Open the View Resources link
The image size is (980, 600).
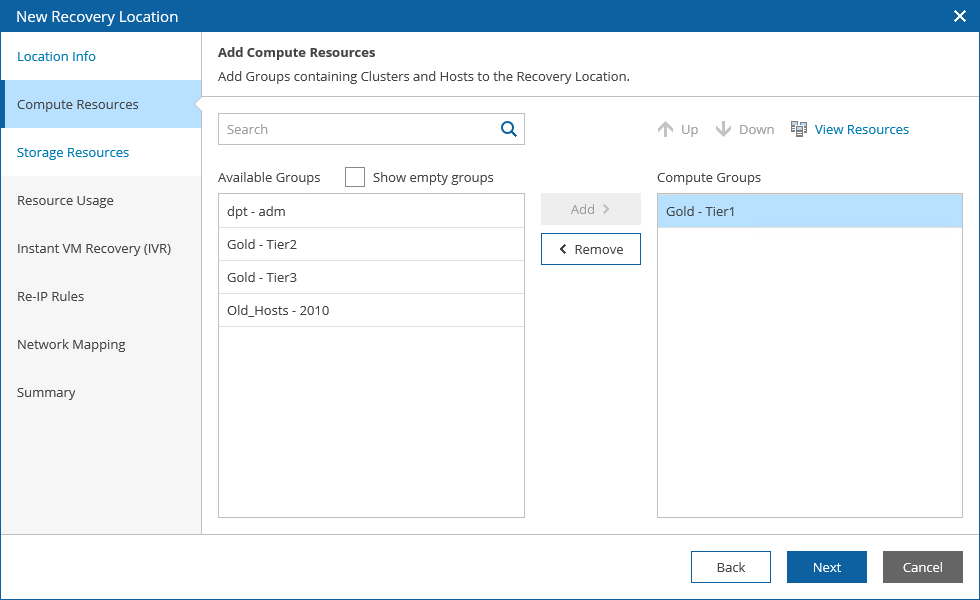click(862, 129)
